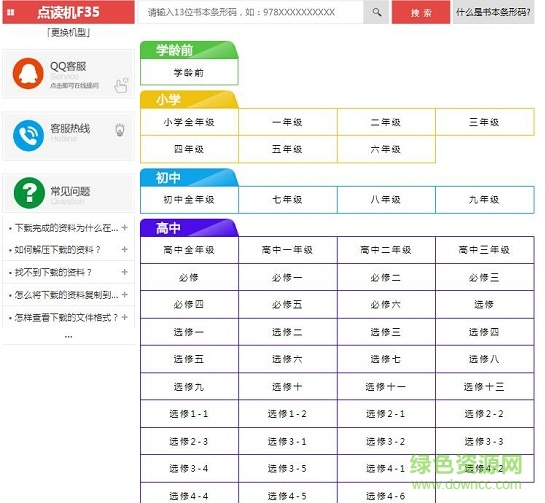
Task: Select the 高中 category tab header
Action: pyautogui.click(x=189, y=228)
